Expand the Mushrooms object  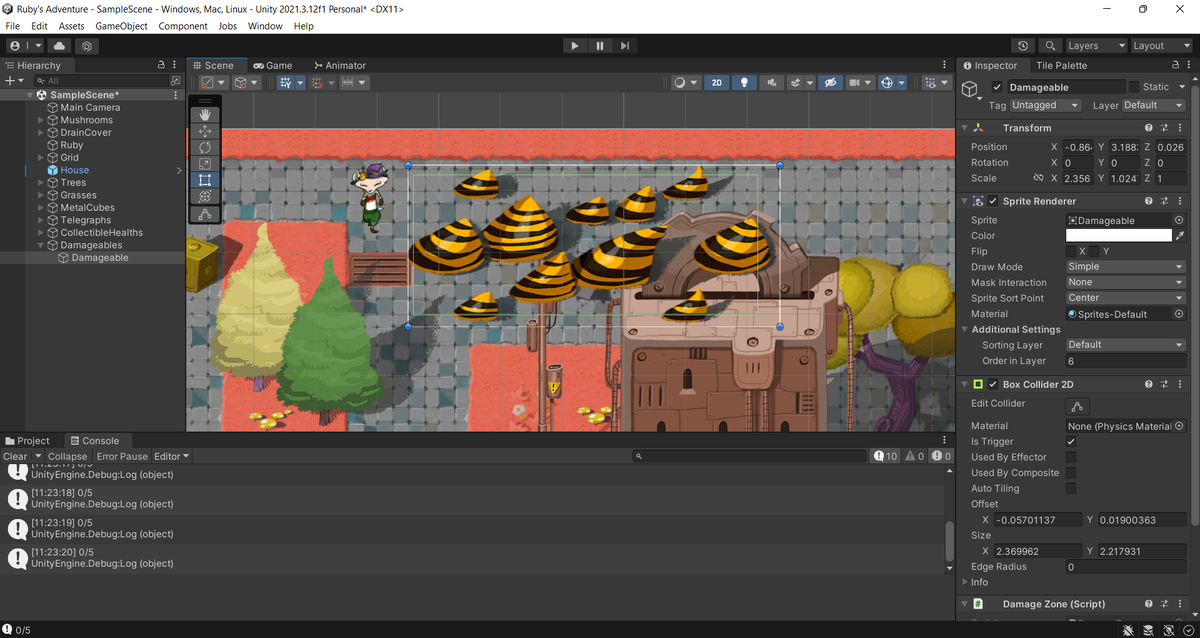tap(41, 120)
